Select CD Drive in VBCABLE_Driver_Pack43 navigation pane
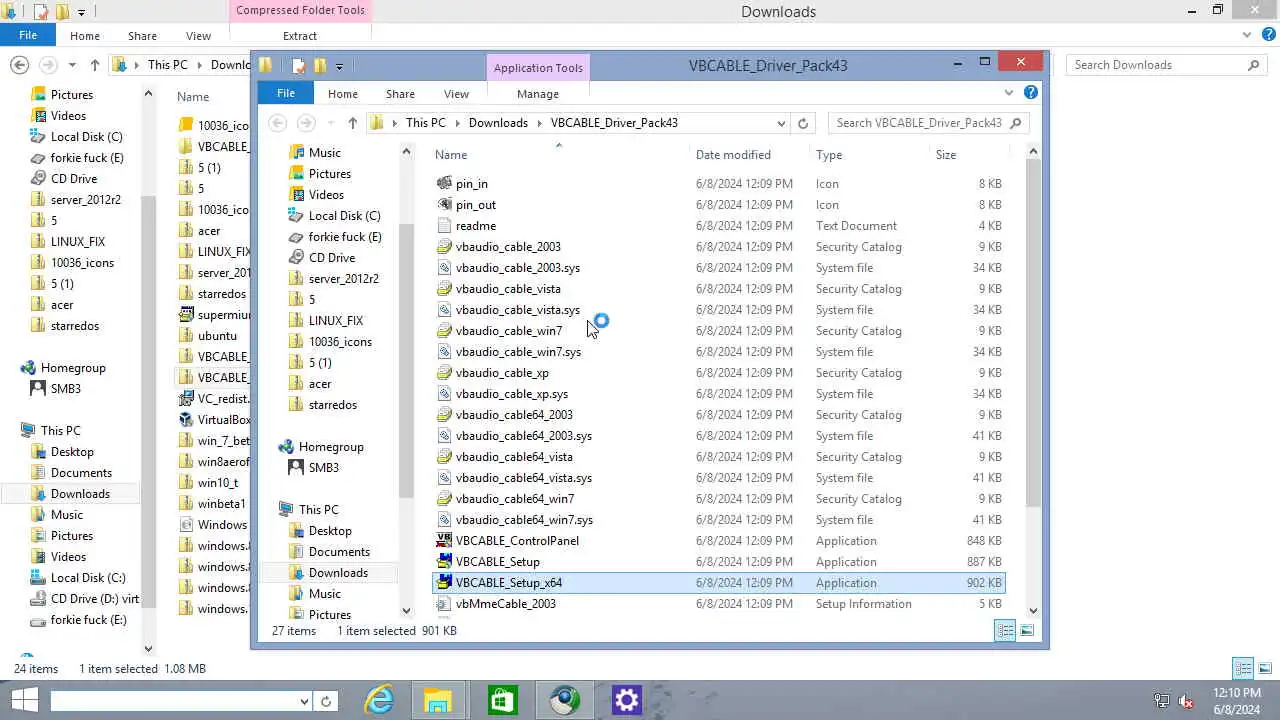This screenshot has width=1280, height=720. click(x=331, y=258)
